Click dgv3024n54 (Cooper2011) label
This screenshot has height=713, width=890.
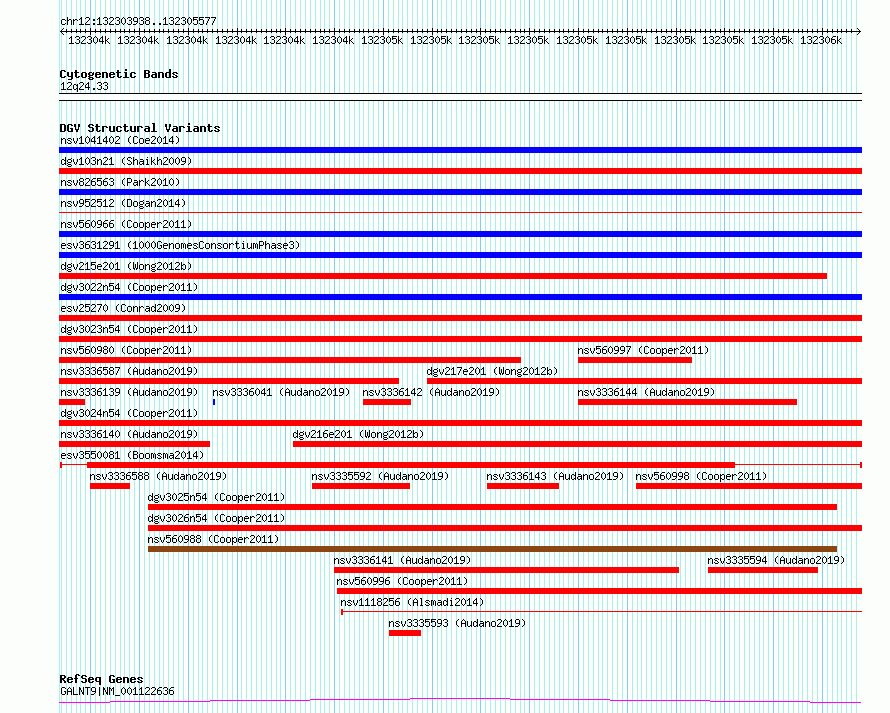coord(129,413)
